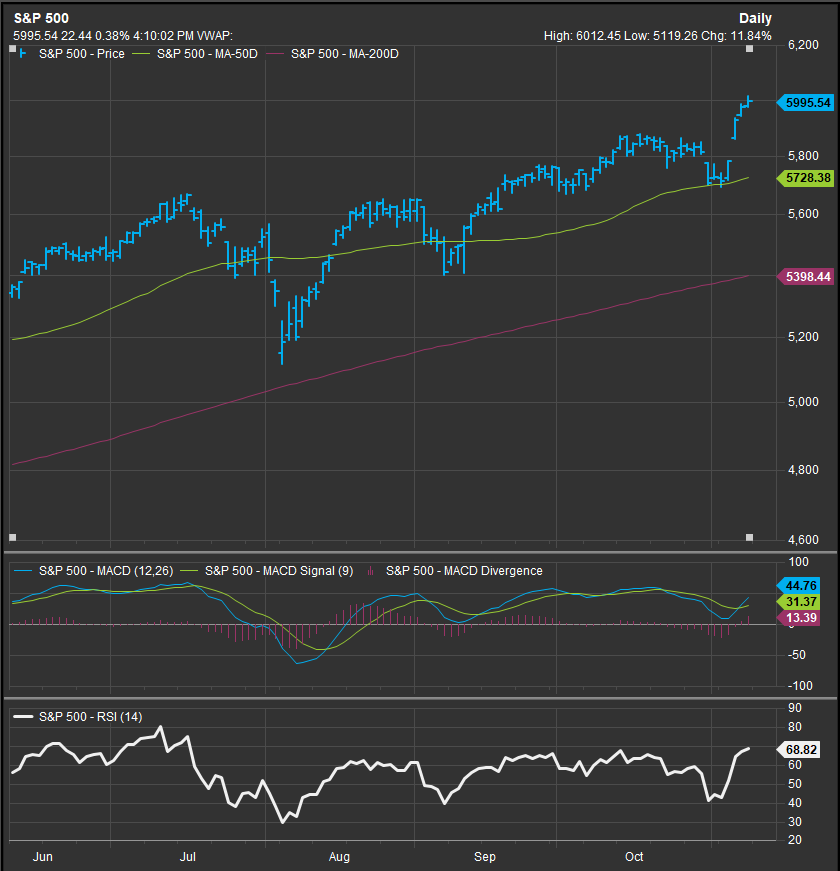Screen dimensions: 840x871
Task: Click the 5,200 price axis label
Action: point(803,337)
